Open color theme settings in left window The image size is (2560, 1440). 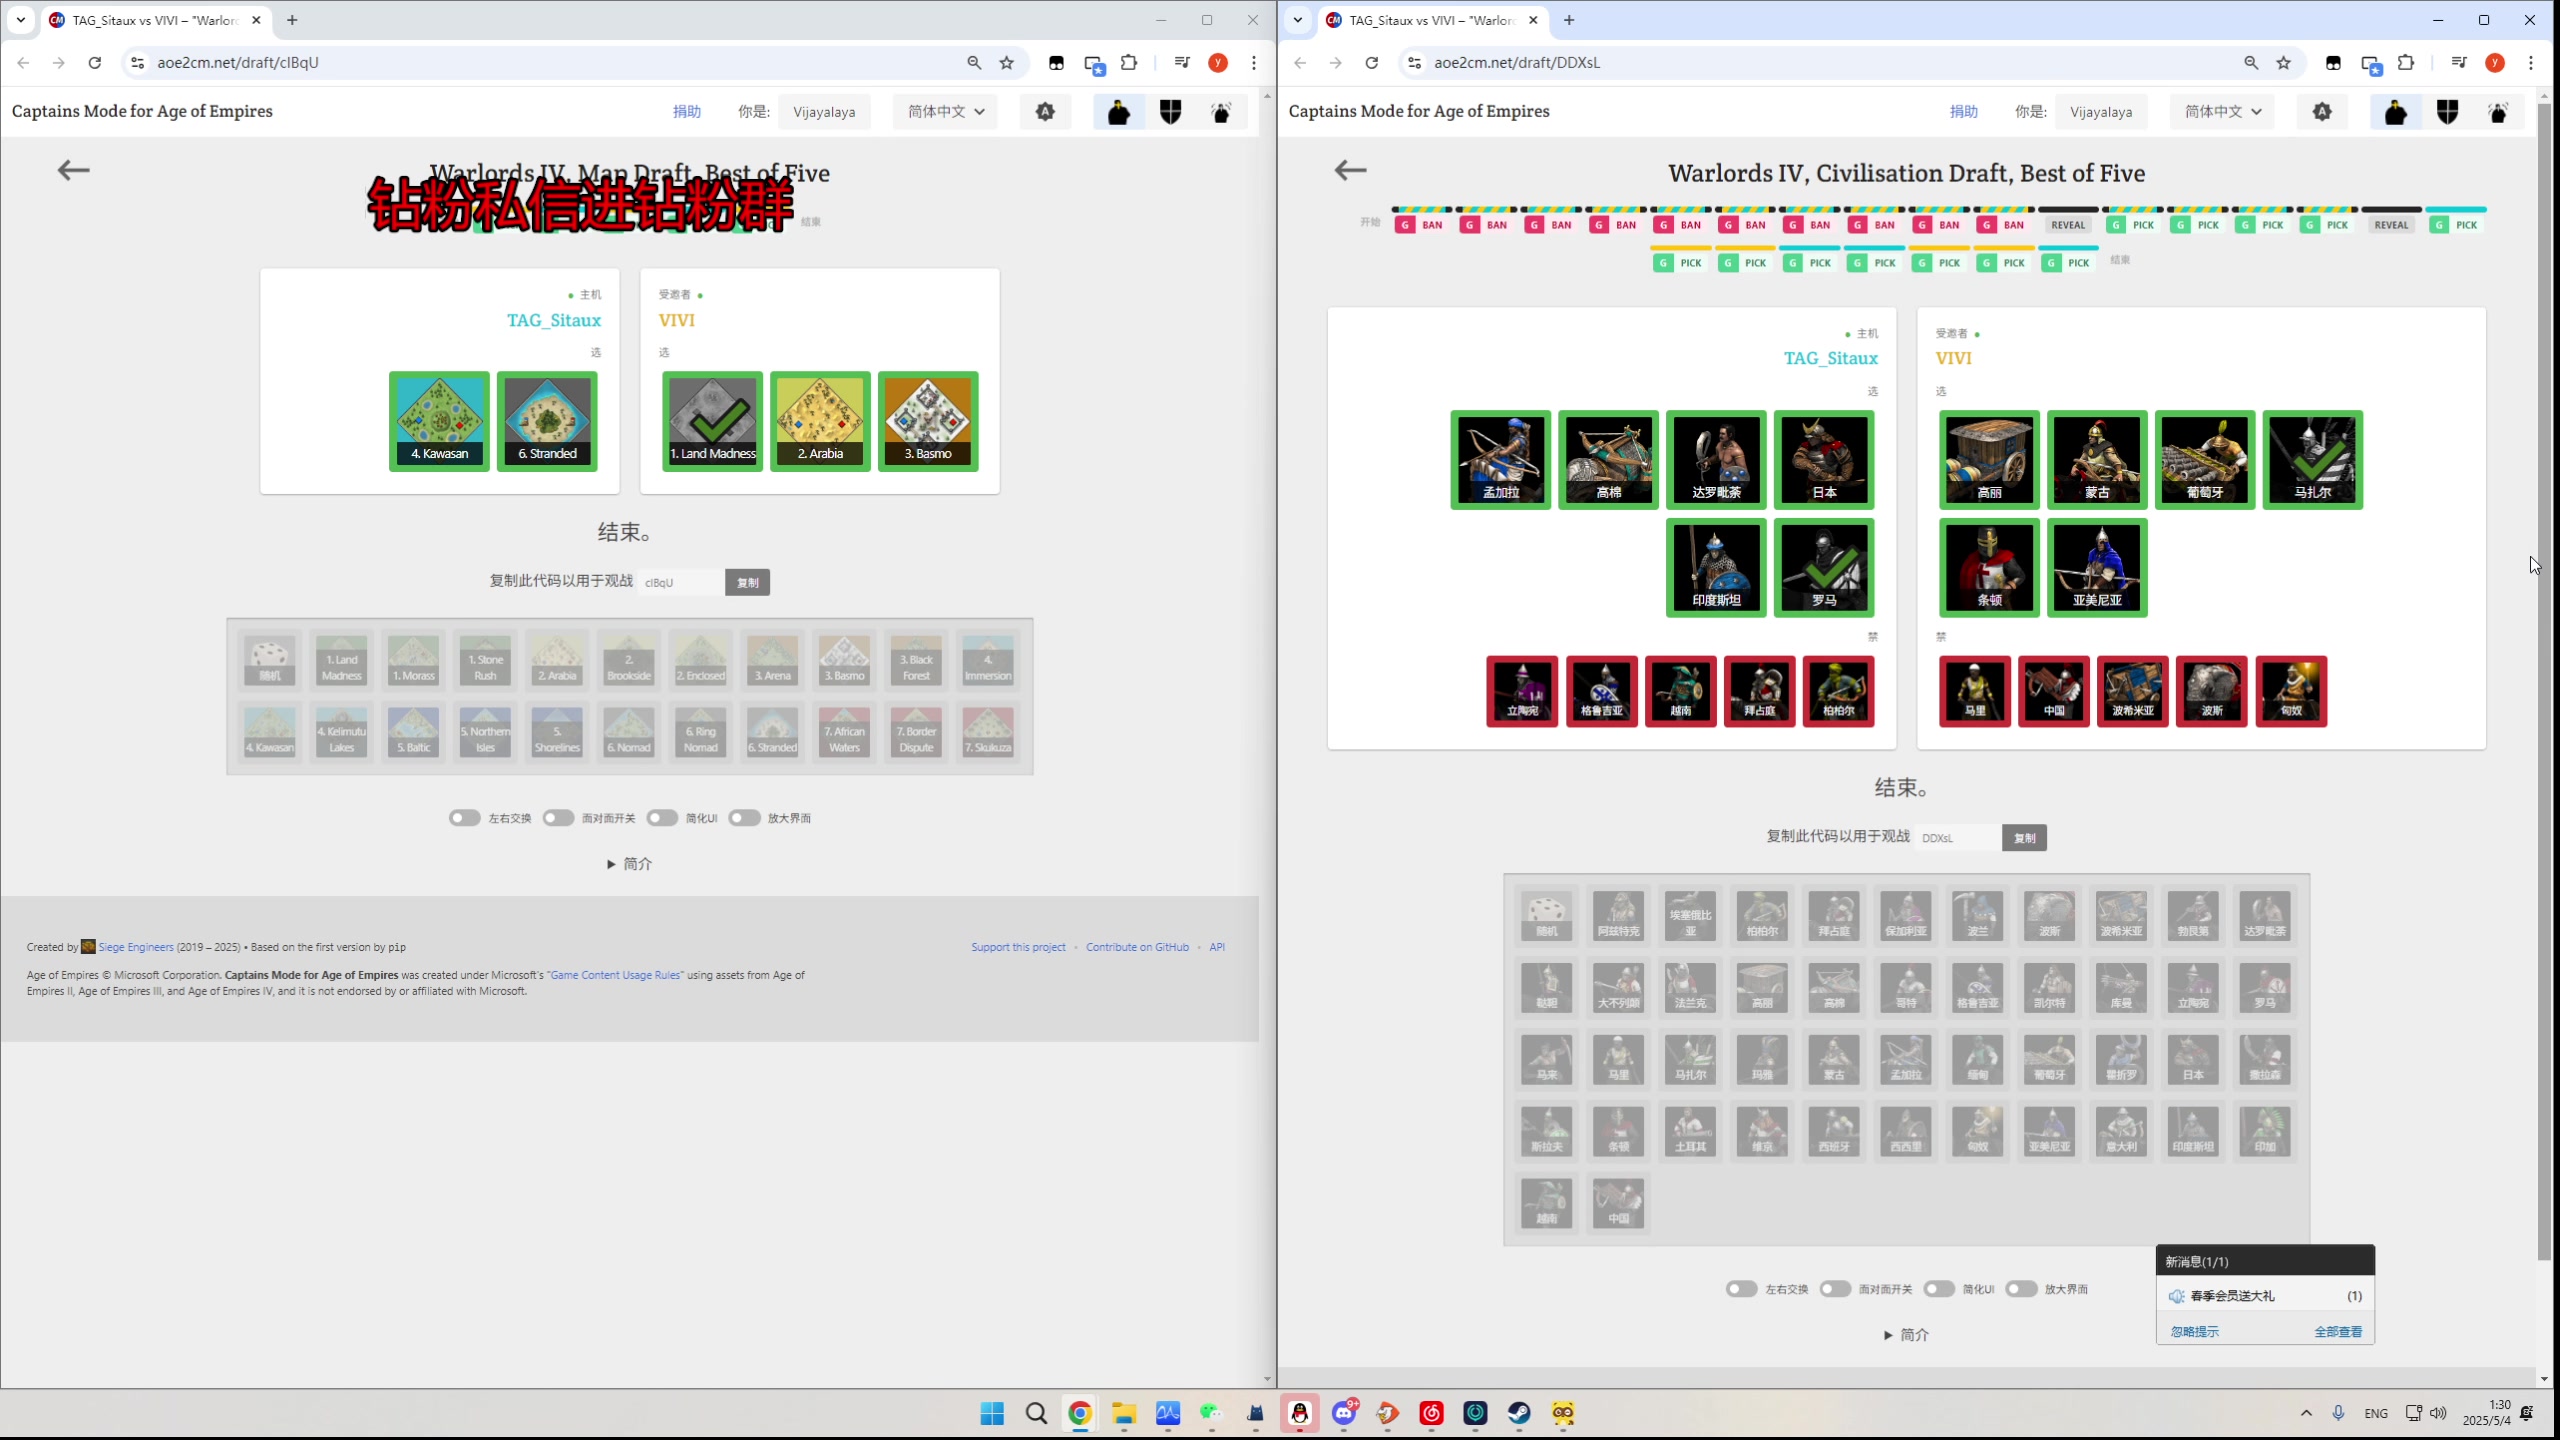point(1045,111)
